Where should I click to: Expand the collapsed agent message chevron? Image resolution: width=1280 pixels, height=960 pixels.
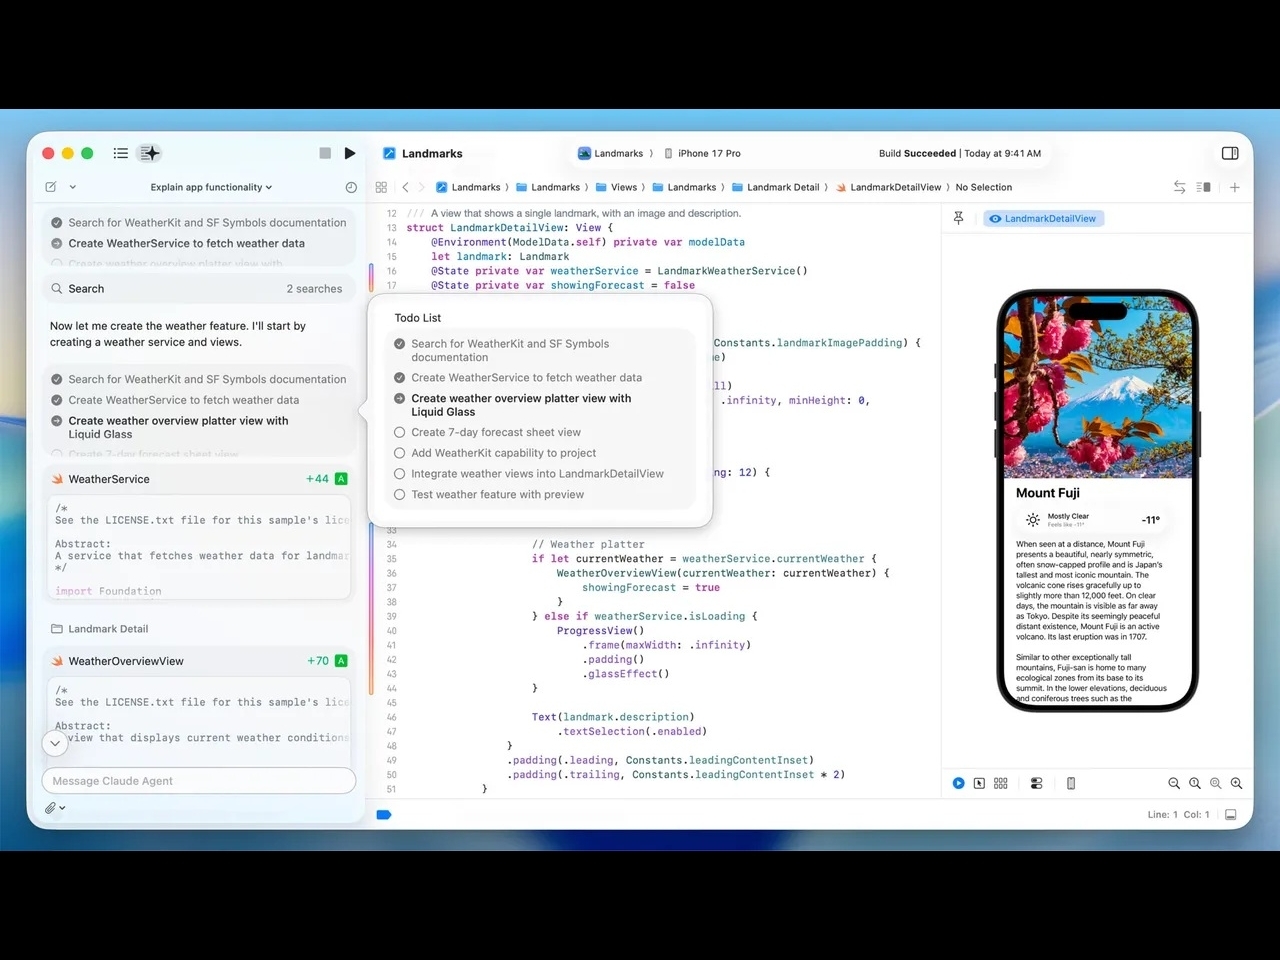(x=55, y=743)
